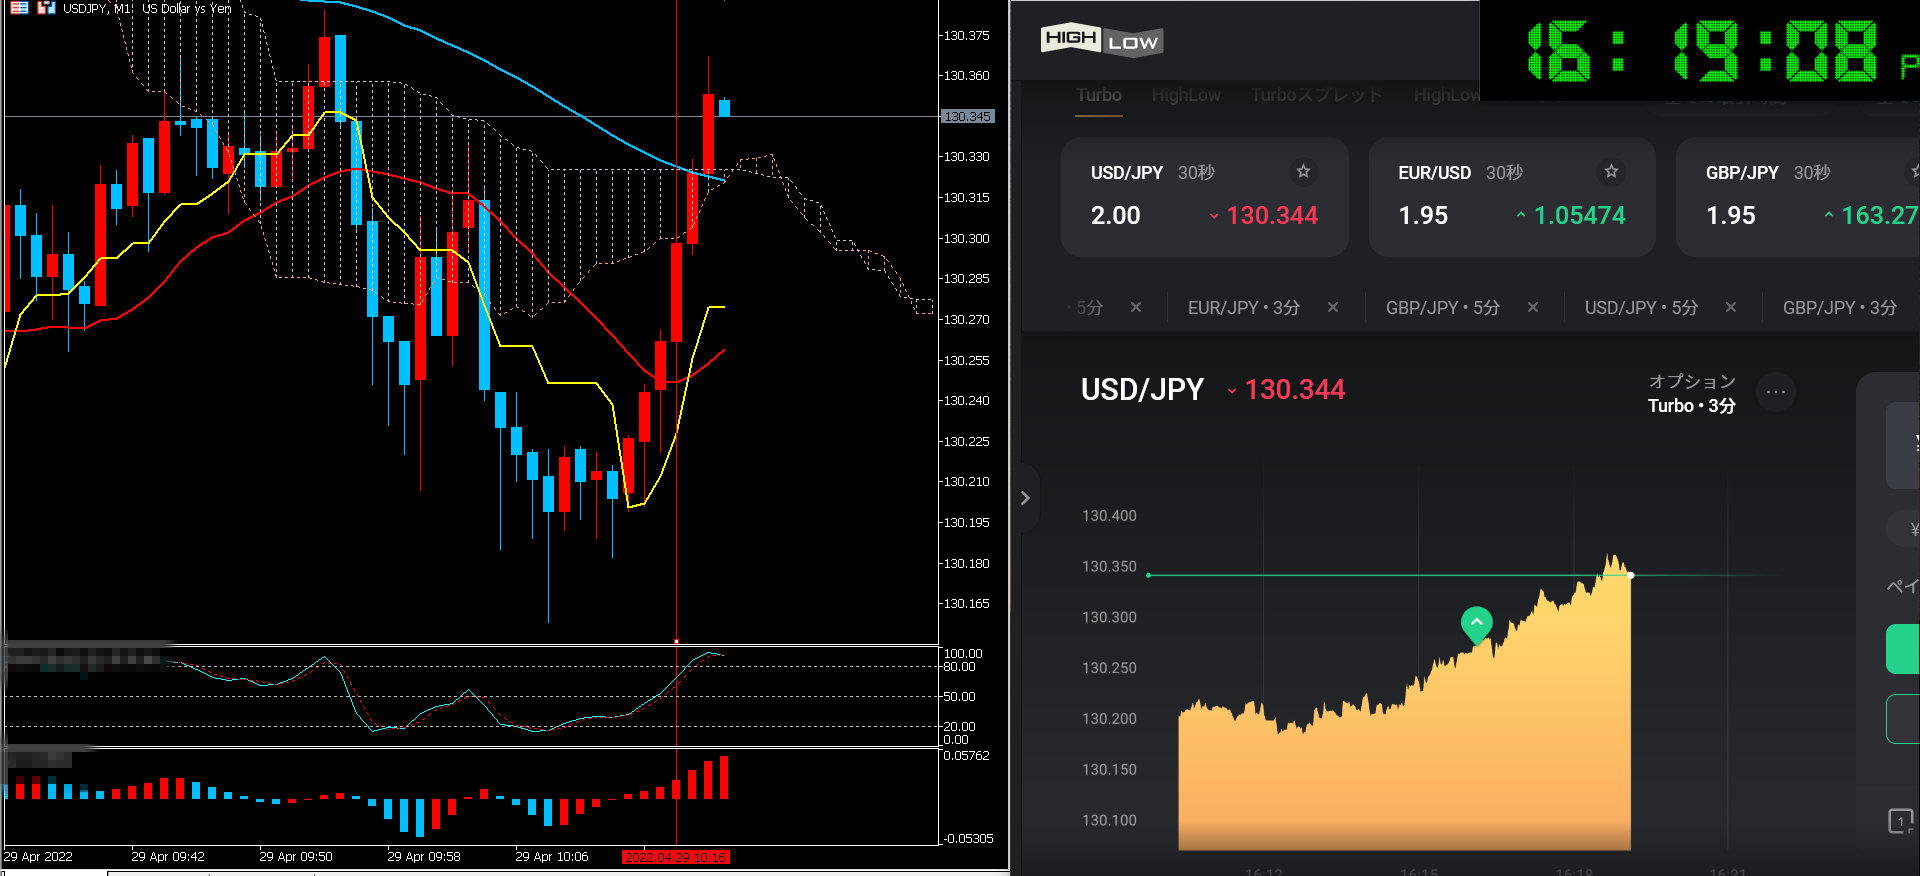The height and width of the screenshot is (876, 1920).
Task: Favorite the USD/JPY 30秒 card star
Action: pos(1303,171)
